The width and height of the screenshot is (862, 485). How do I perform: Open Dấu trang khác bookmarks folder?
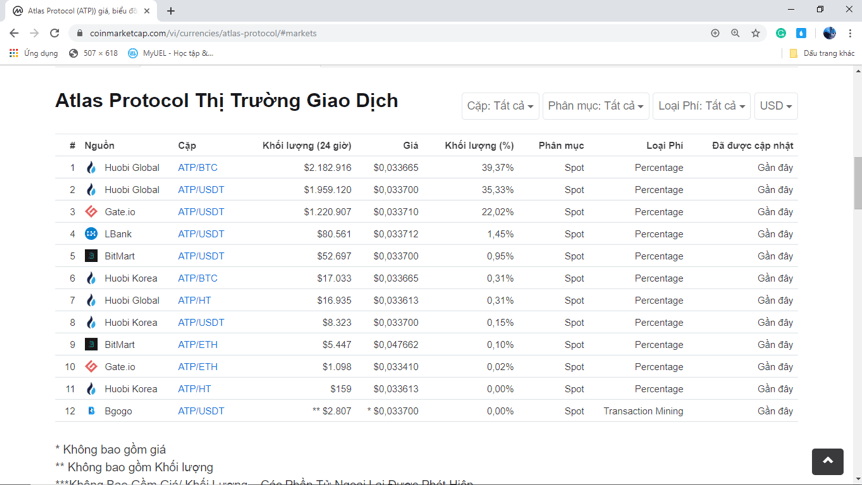click(x=822, y=53)
